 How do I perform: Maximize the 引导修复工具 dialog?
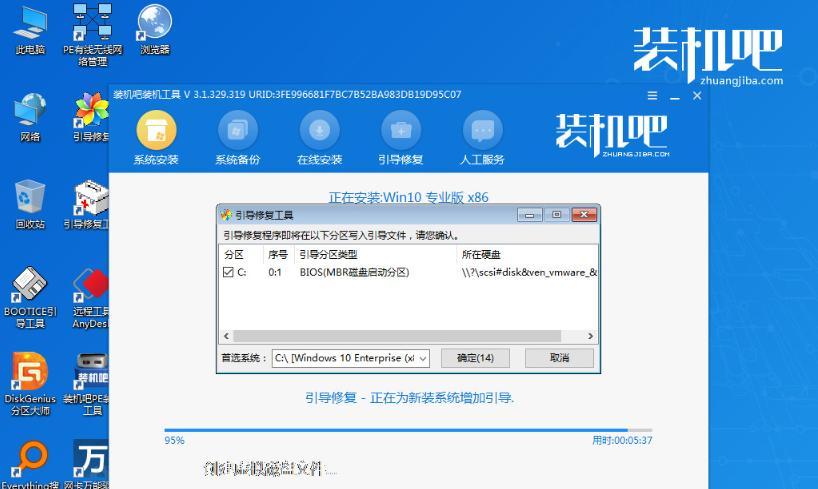click(x=557, y=214)
